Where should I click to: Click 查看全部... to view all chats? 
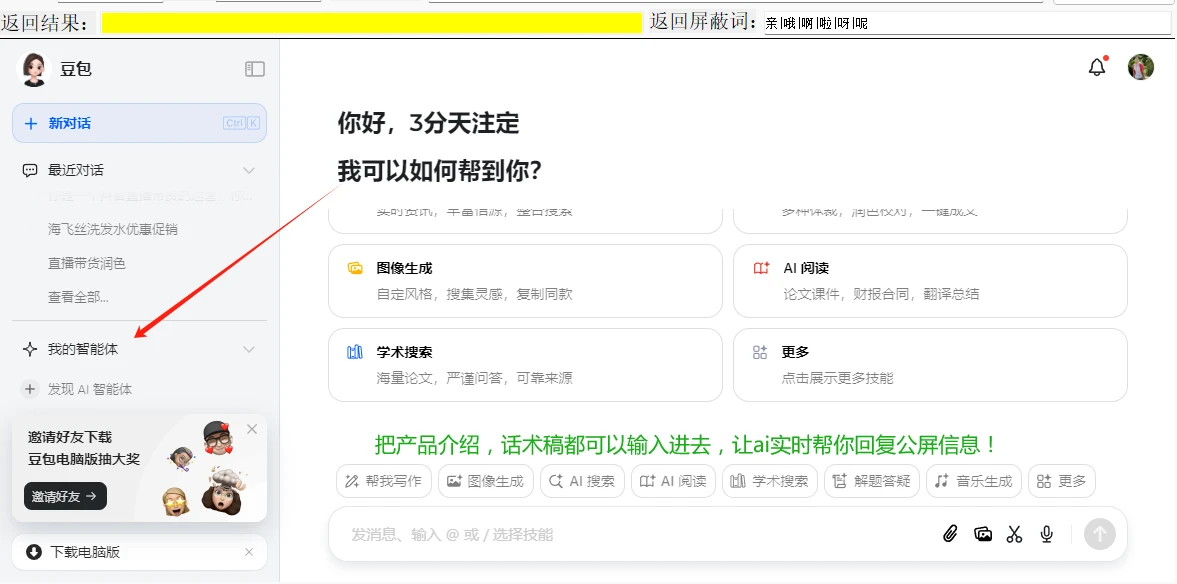tap(79, 297)
